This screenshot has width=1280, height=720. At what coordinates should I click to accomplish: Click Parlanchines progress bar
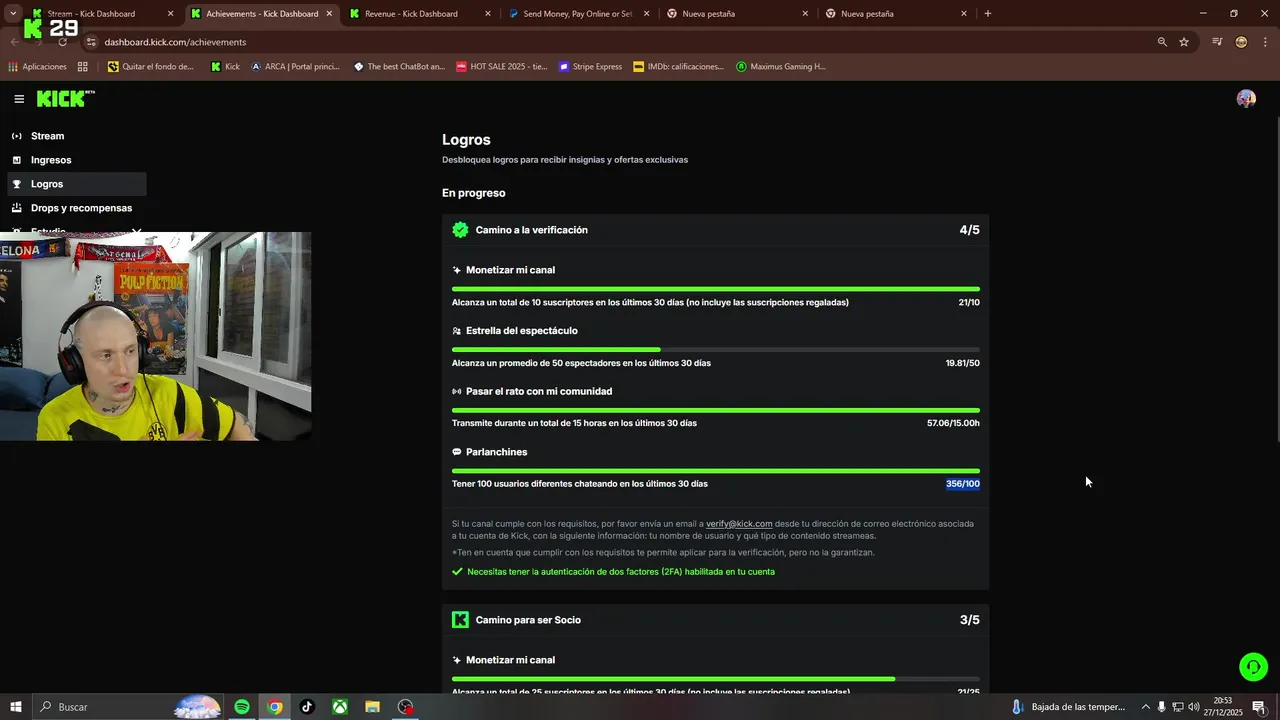point(716,470)
